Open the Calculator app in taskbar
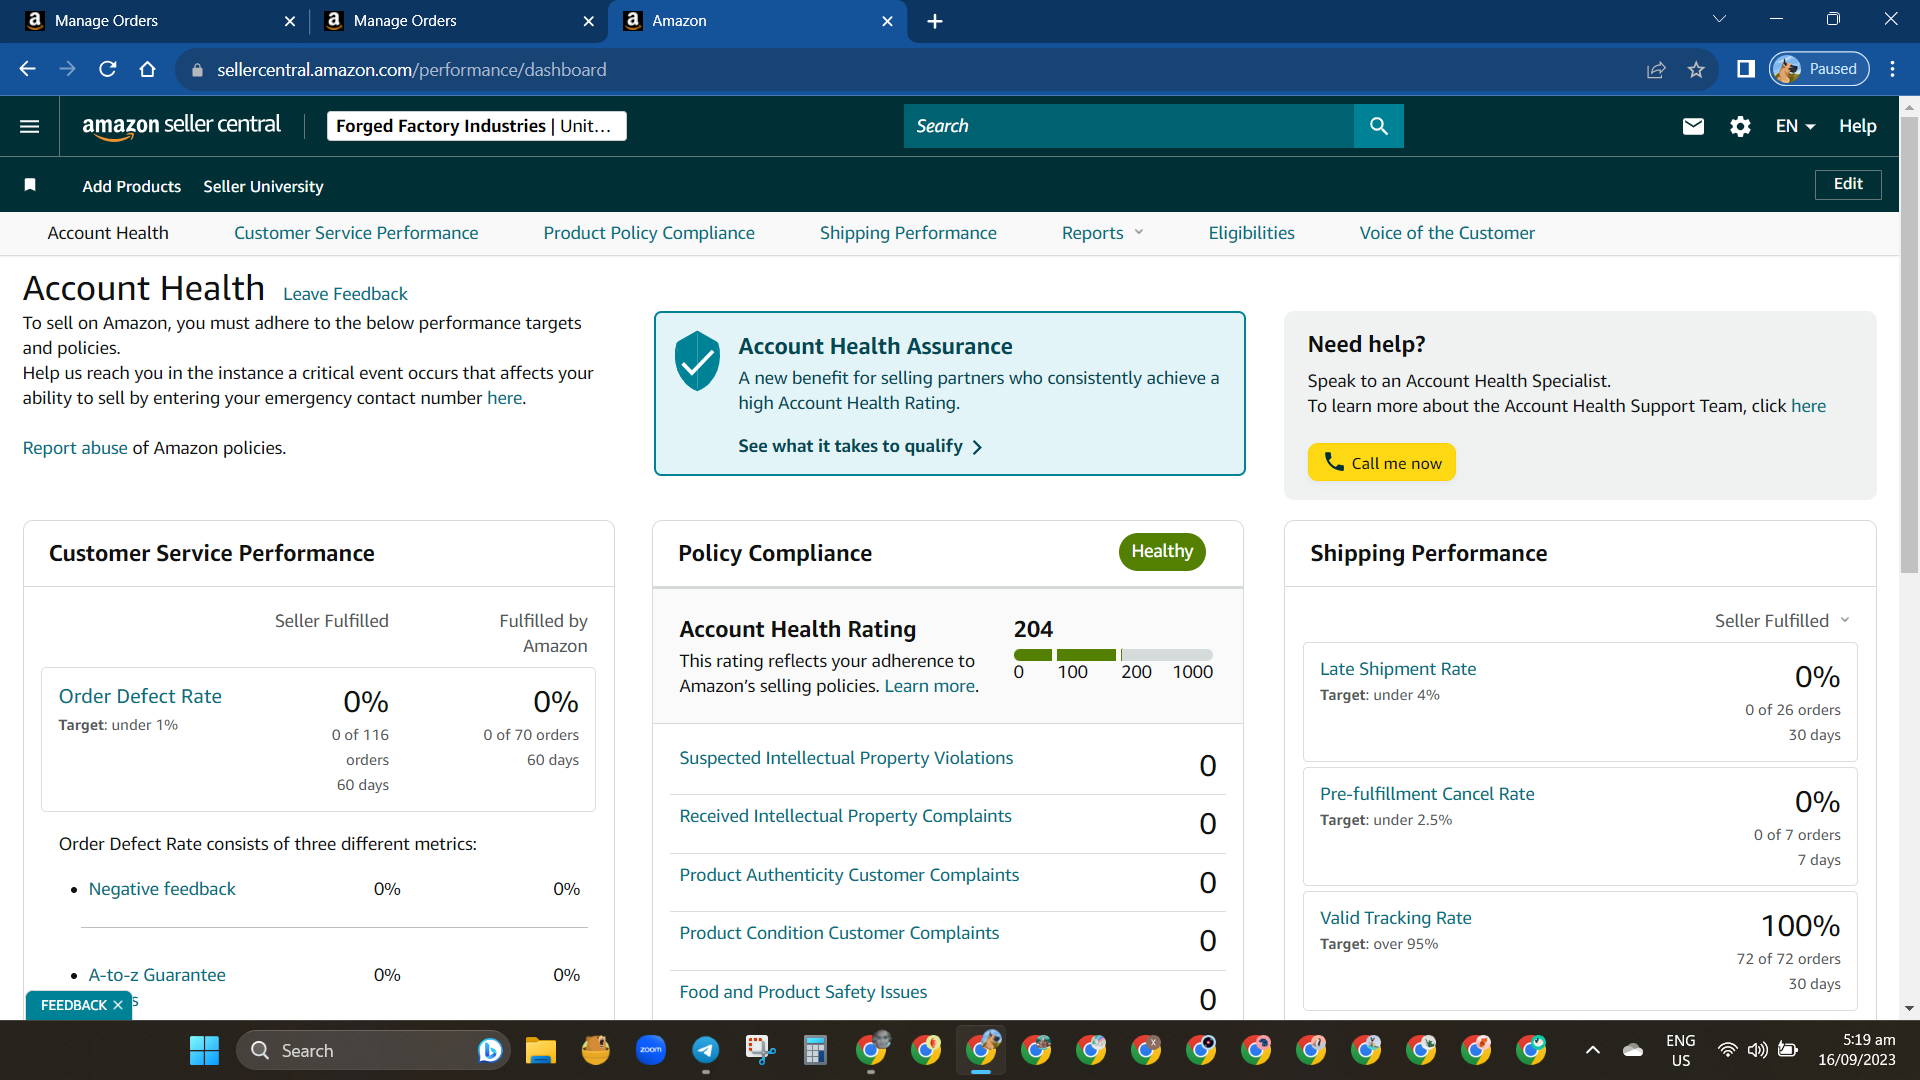This screenshot has width=1920, height=1080. [816, 1050]
